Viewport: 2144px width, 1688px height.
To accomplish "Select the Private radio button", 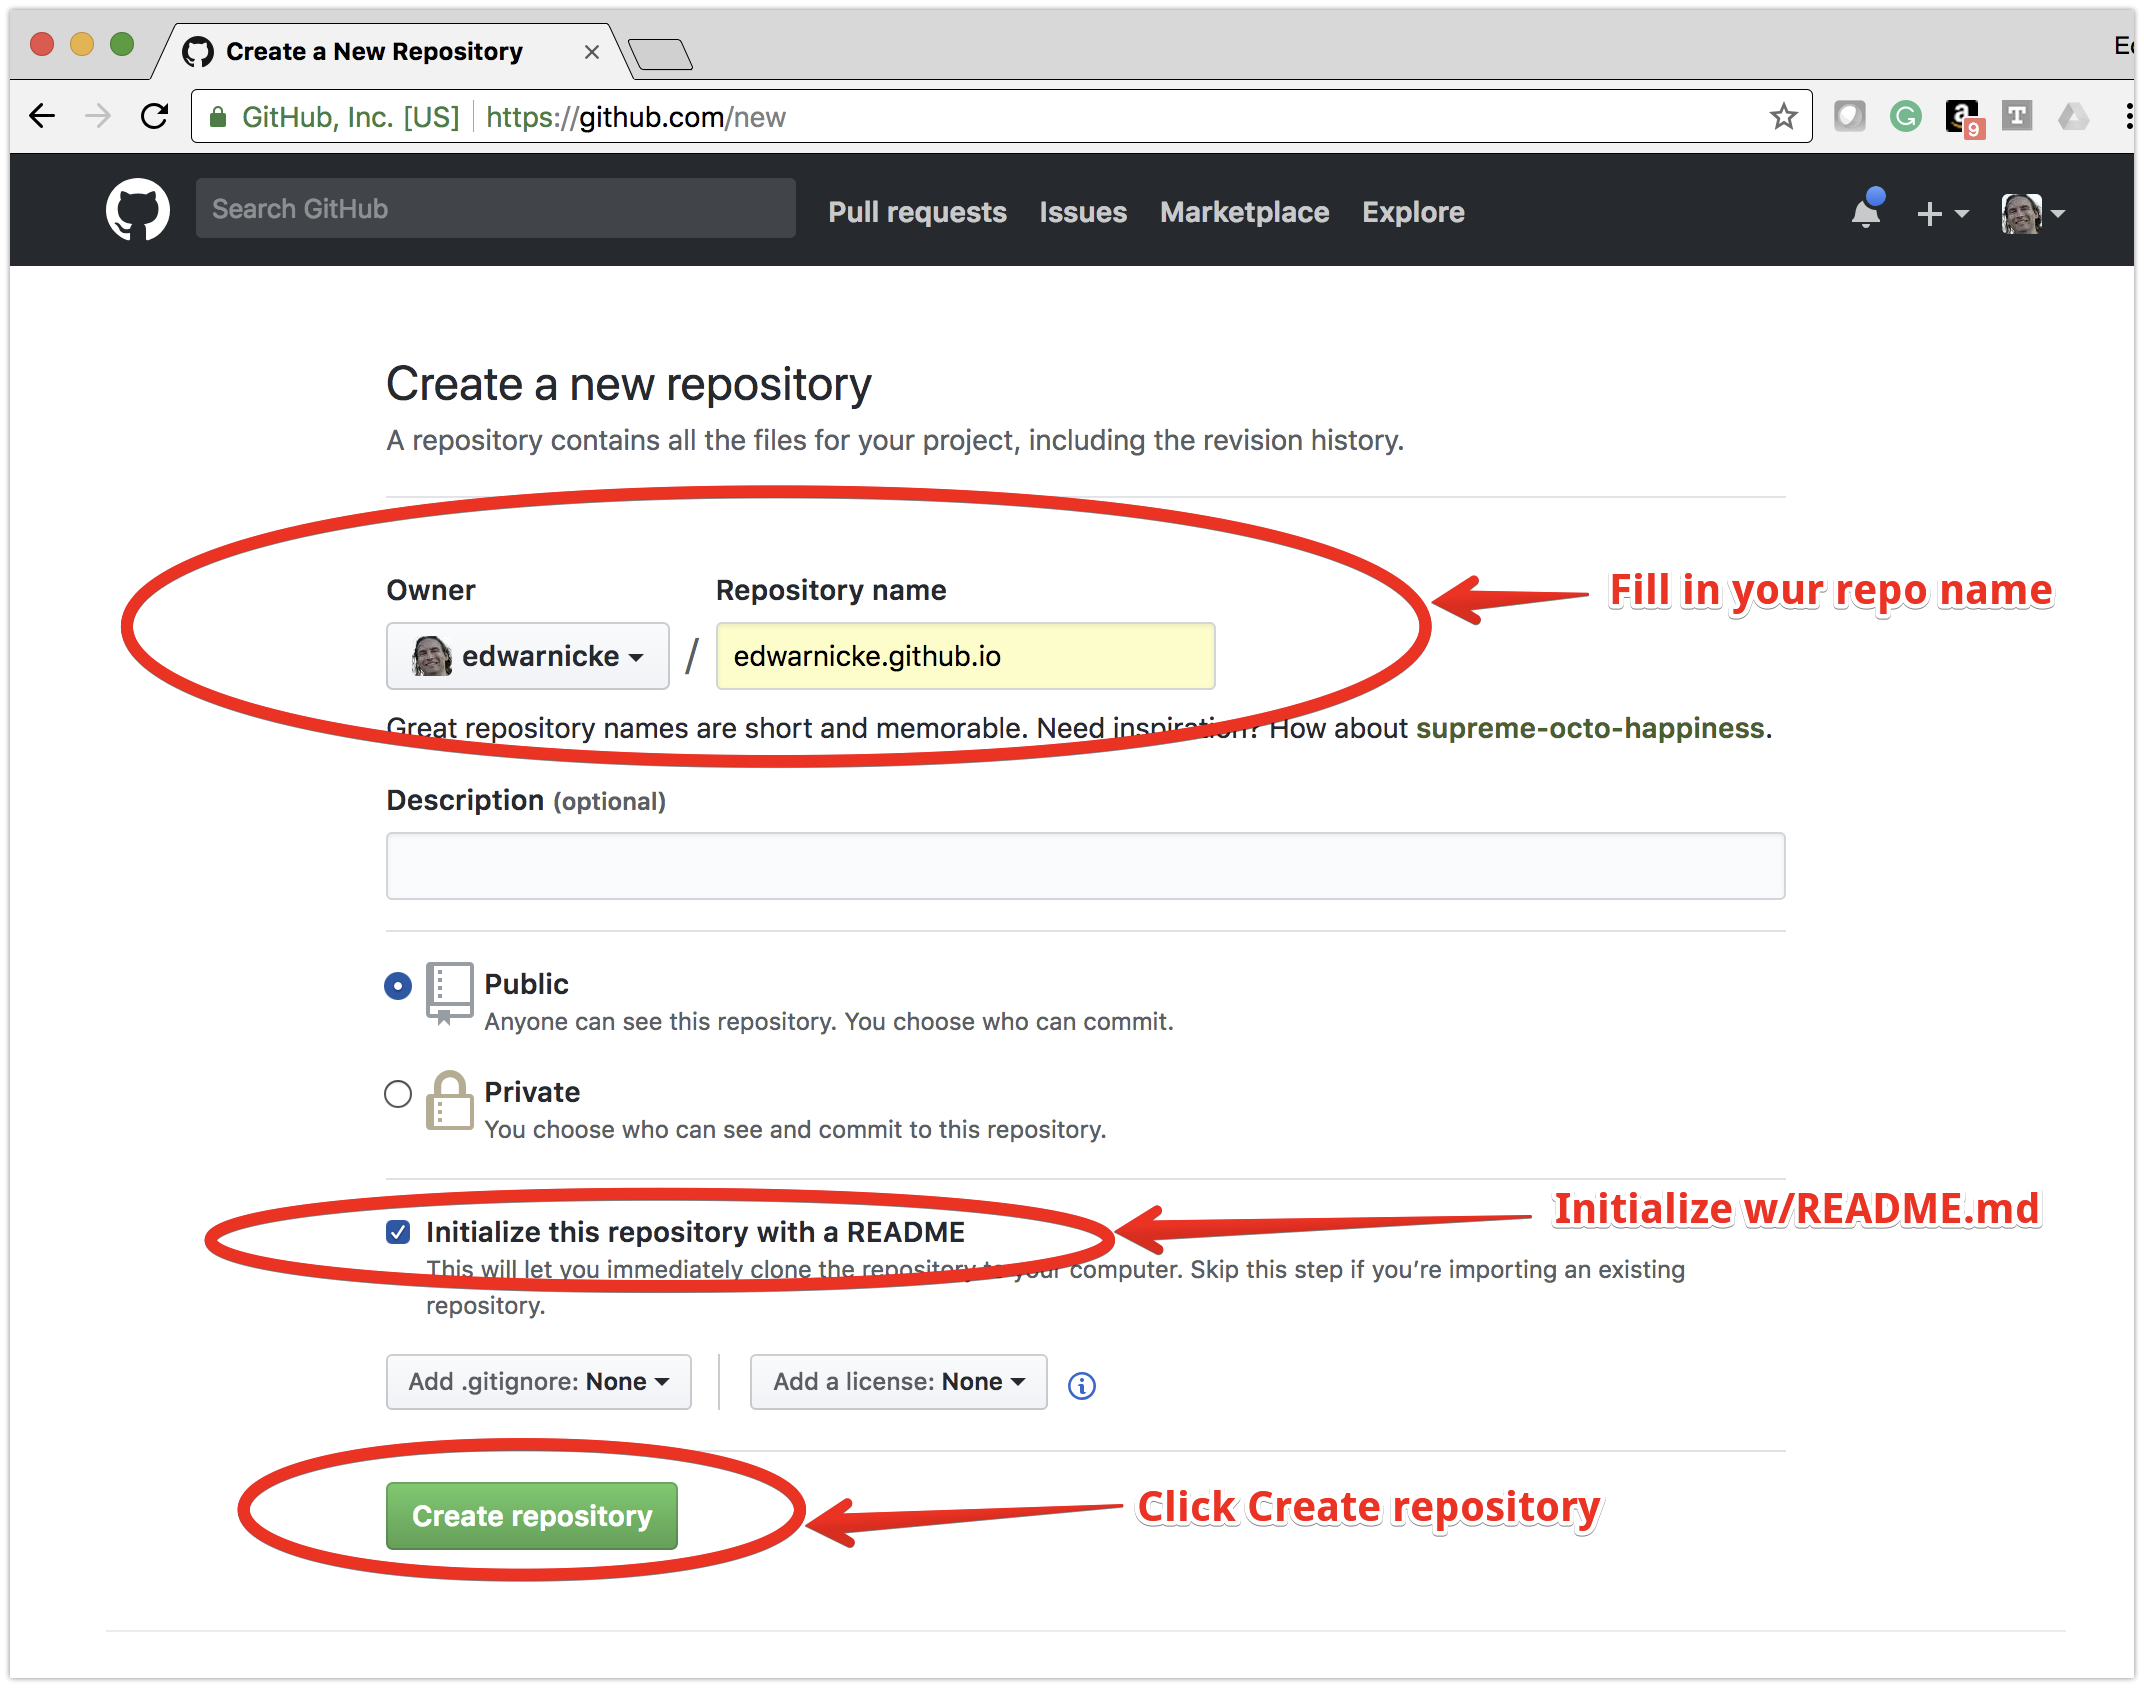I will coord(398,1094).
